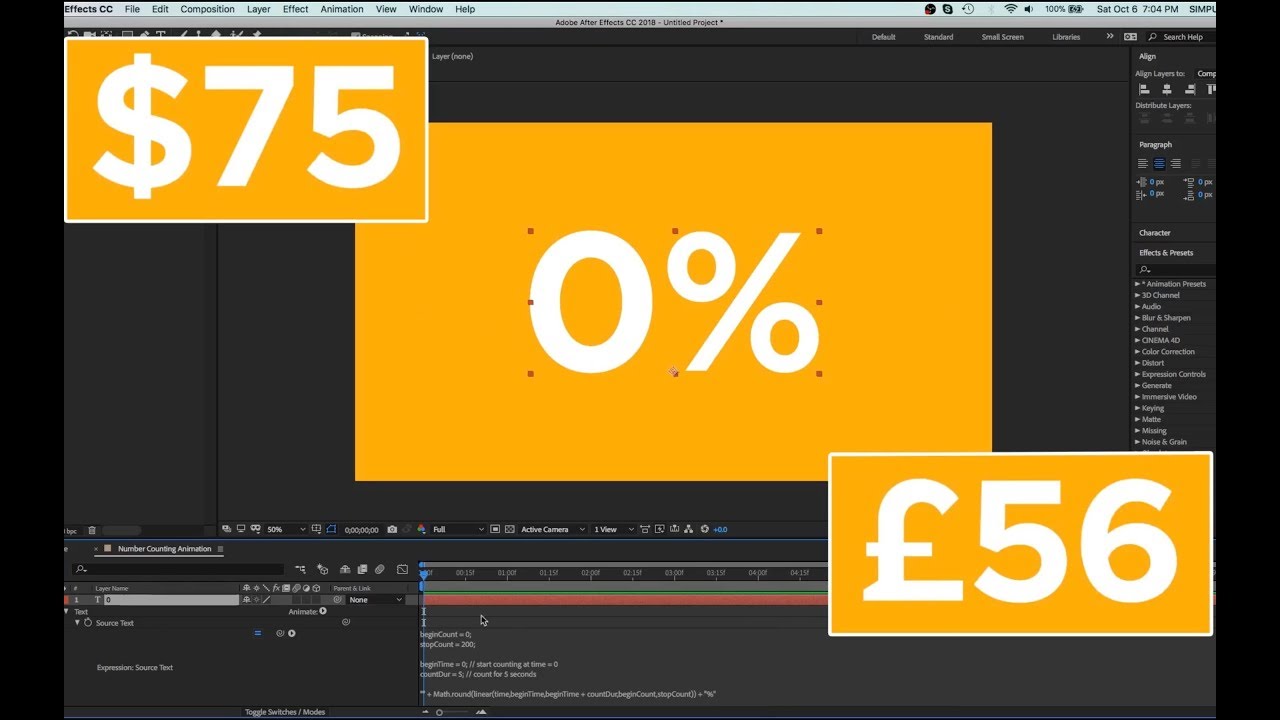Click the Source Text stopwatch icon
1280x720 pixels.
[88, 622]
